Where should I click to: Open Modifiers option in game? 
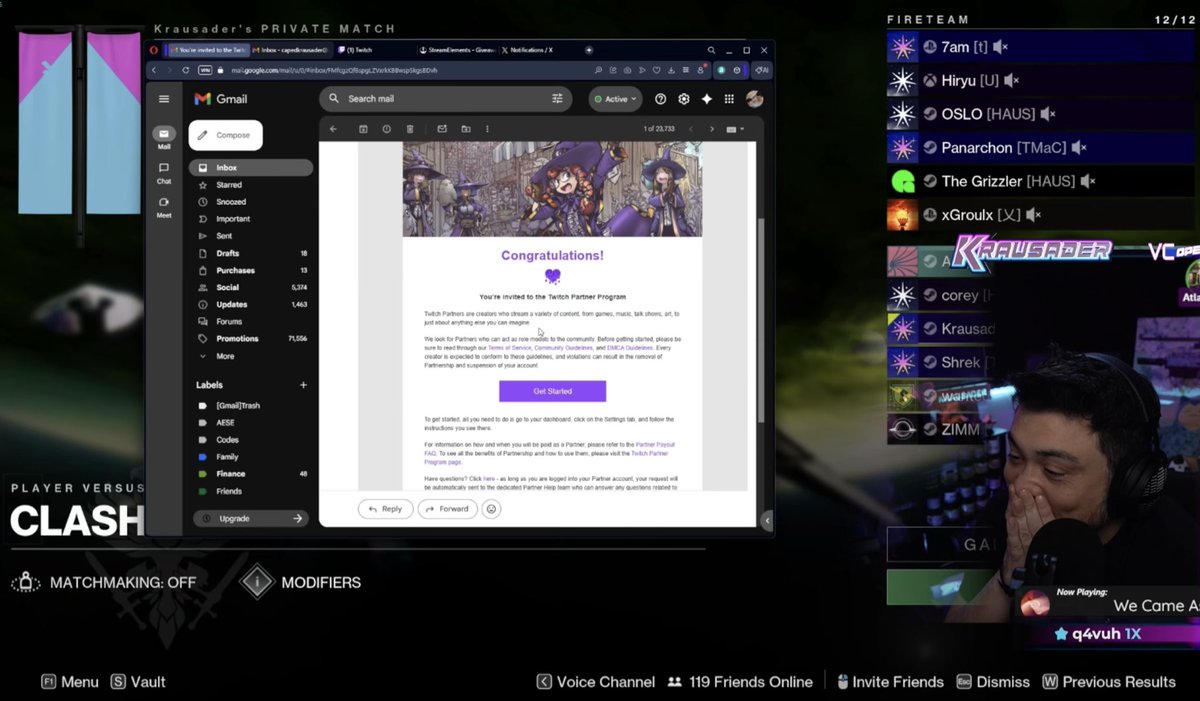tap(301, 582)
